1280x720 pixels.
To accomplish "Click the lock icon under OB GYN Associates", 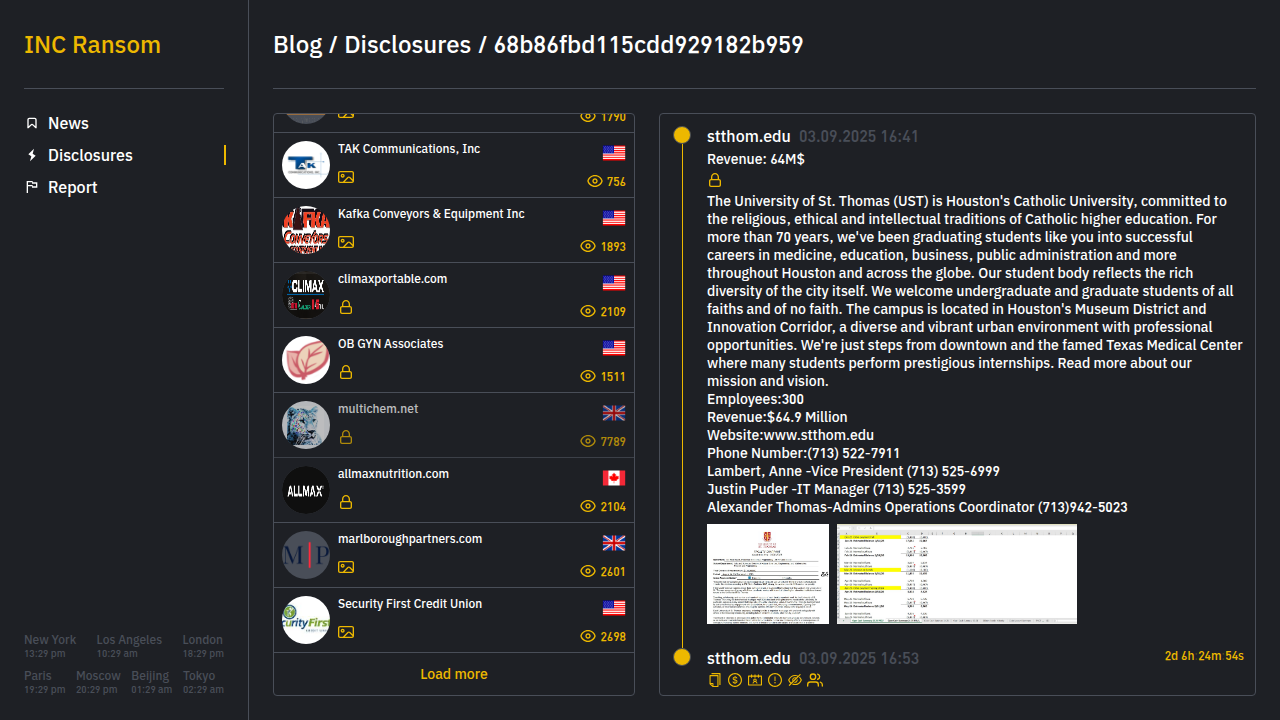I will pyautogui.click(x=346, y=372).
